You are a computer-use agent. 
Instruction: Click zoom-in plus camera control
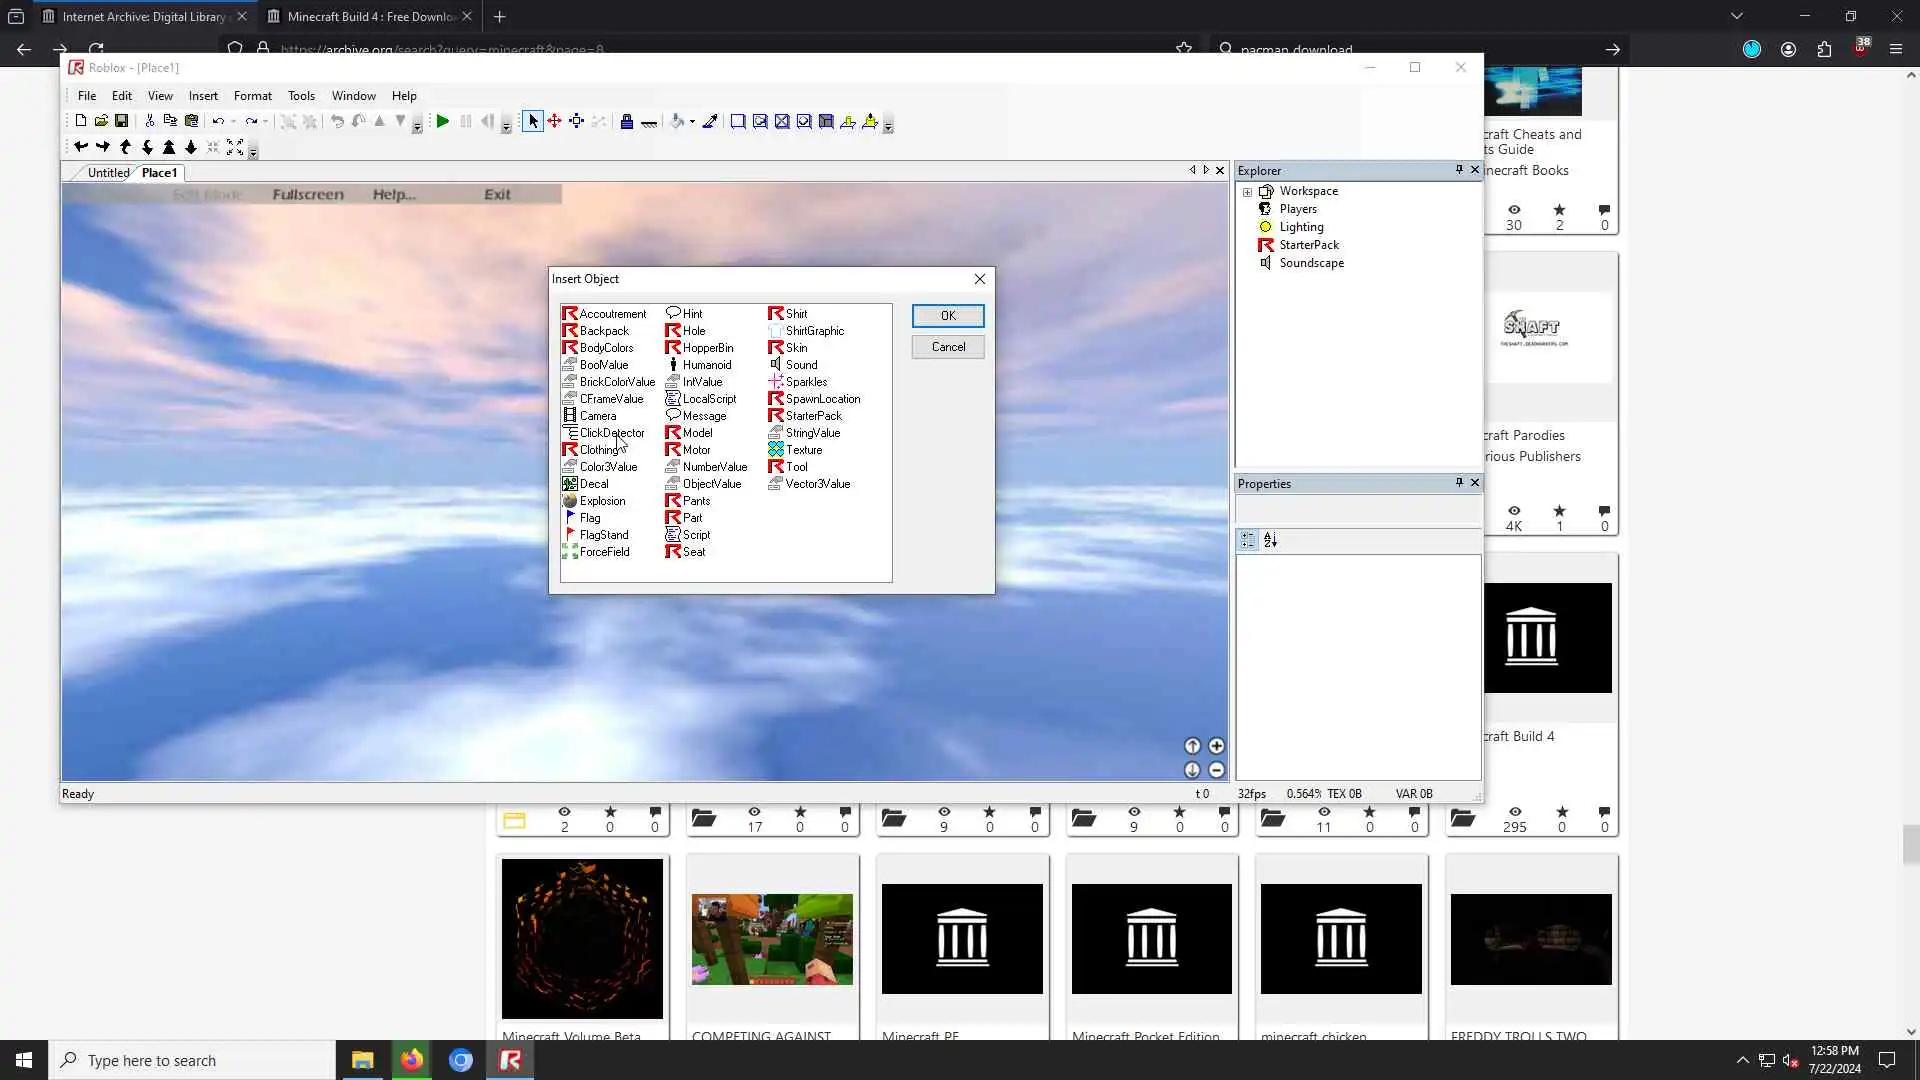coord(1216,746)
